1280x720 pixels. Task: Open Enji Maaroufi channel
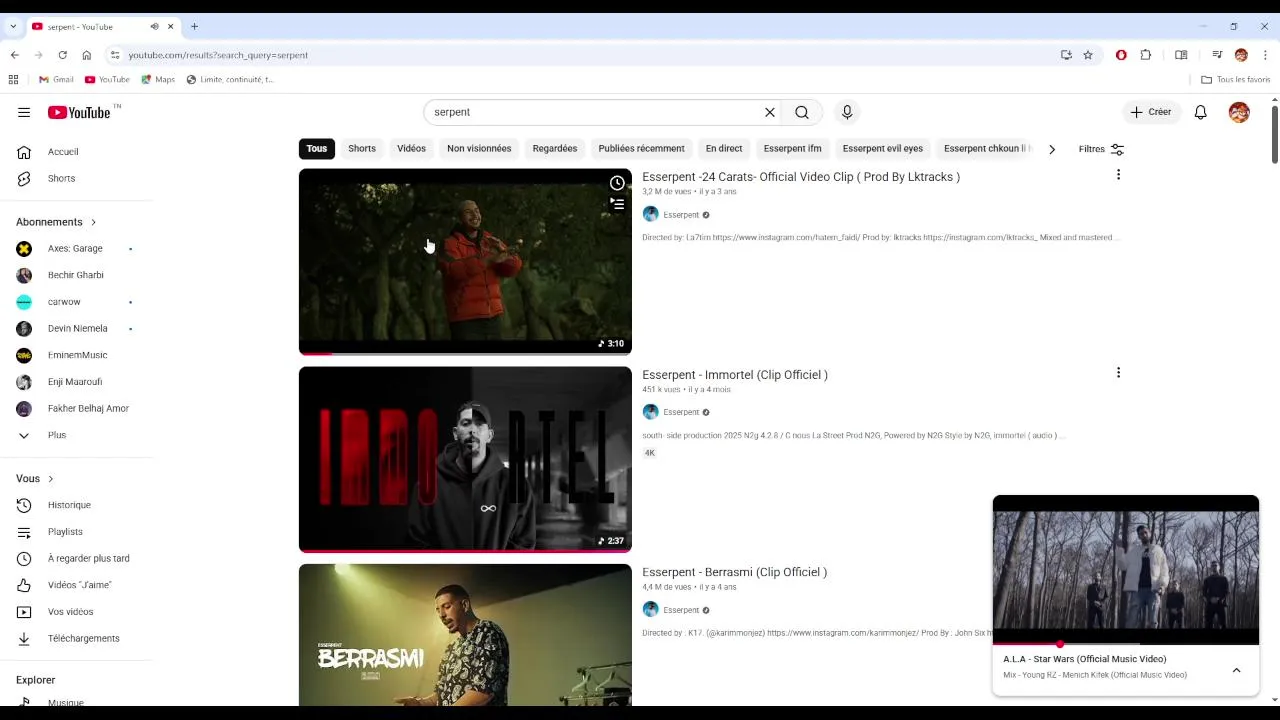pos(77,382)
